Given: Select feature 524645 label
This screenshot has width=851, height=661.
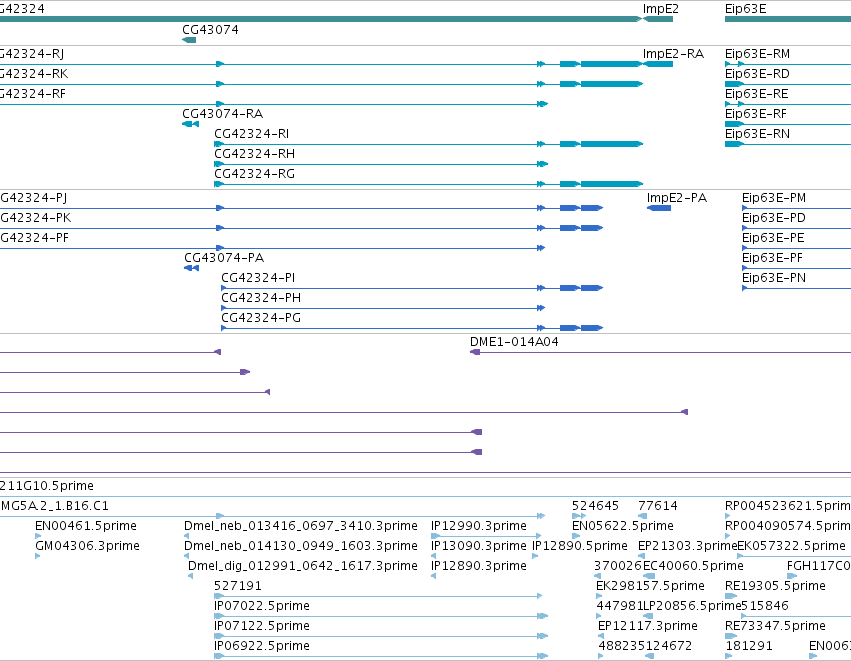Looking at the screenshot, I should [595, 506].
